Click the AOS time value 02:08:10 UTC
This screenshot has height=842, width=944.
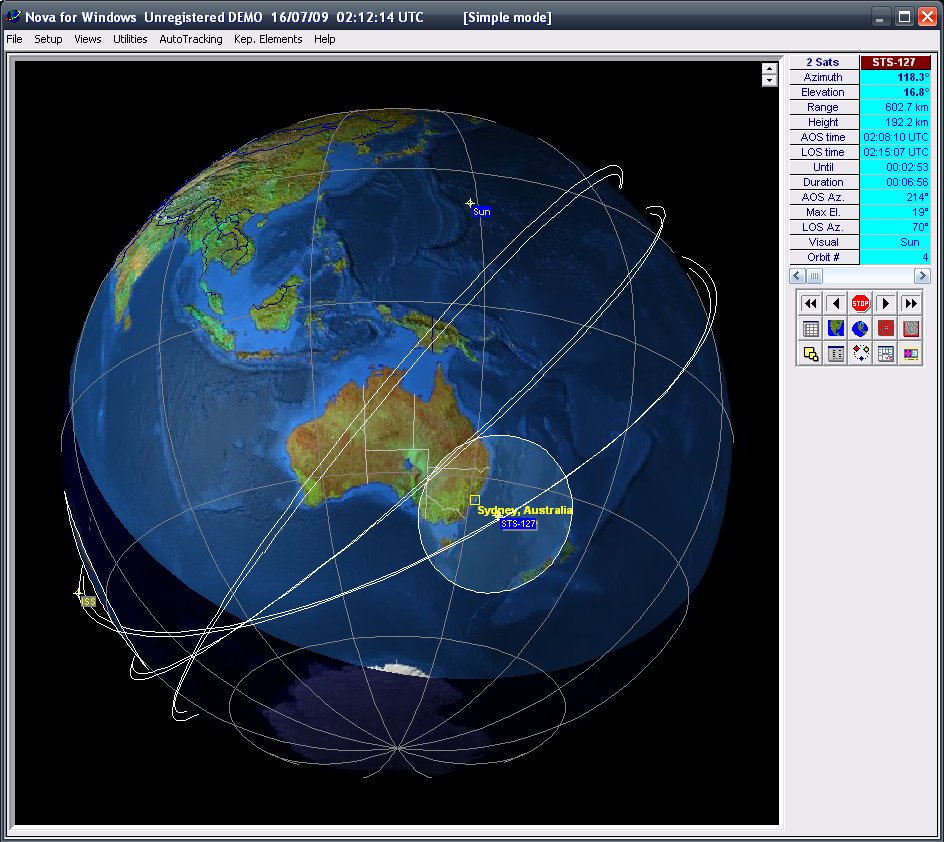(895, 137)
